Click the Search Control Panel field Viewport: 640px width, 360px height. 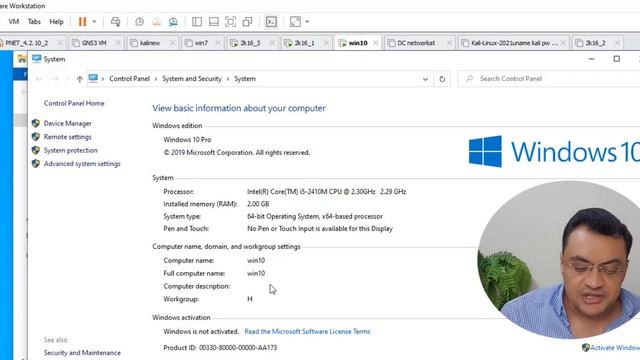click(x=549, y=79)
